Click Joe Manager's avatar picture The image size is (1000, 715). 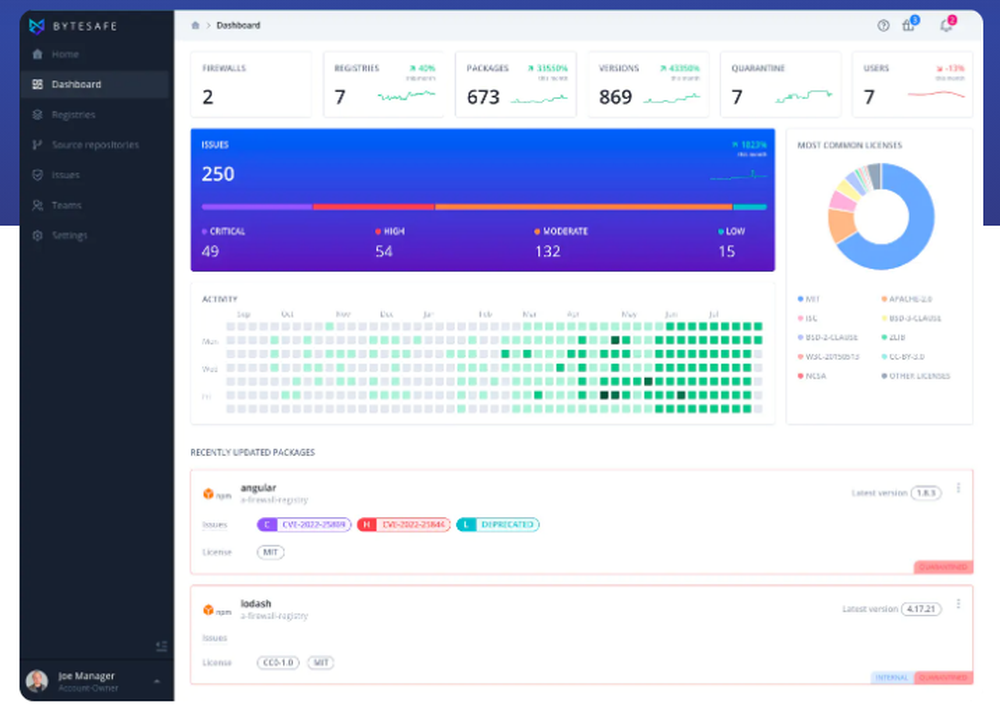[x=37, y=681]
